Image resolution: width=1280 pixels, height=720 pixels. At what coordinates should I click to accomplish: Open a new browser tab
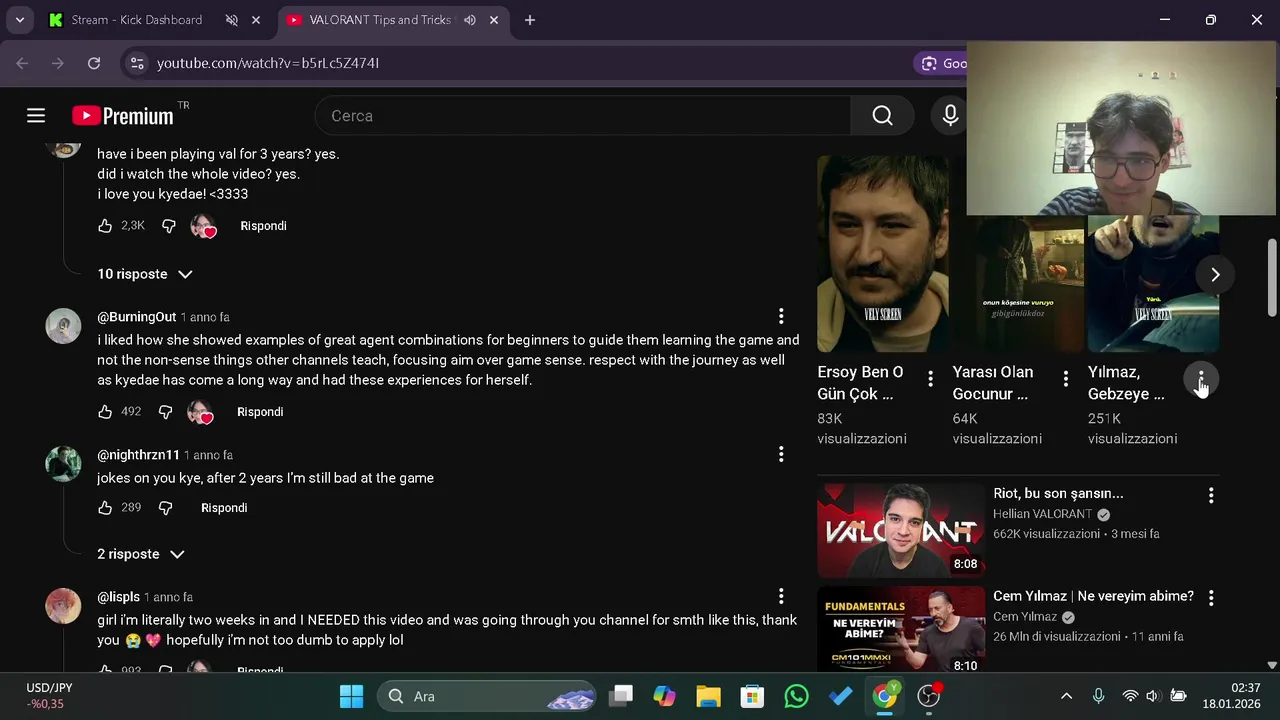click(x=530, y=20)
